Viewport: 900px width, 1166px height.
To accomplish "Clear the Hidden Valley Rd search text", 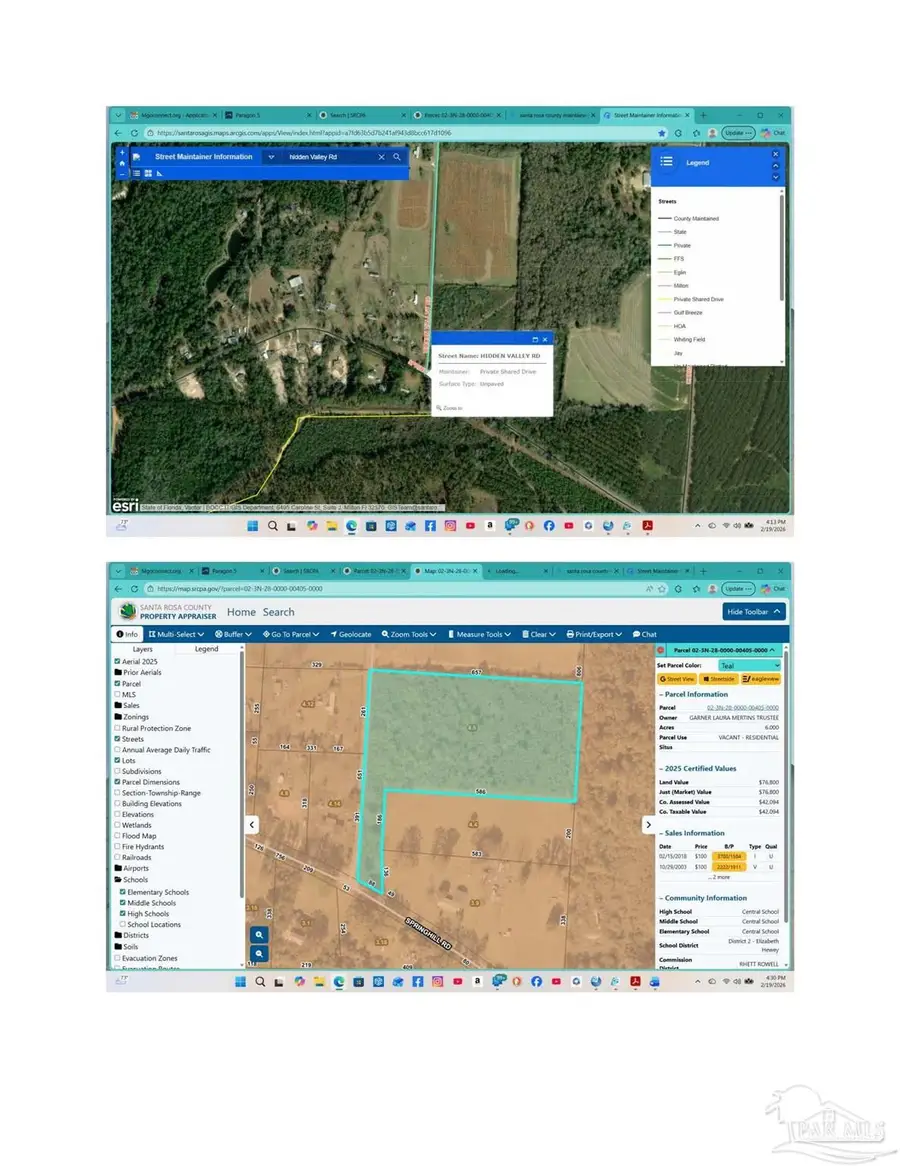I will click(x=381, y=157).
